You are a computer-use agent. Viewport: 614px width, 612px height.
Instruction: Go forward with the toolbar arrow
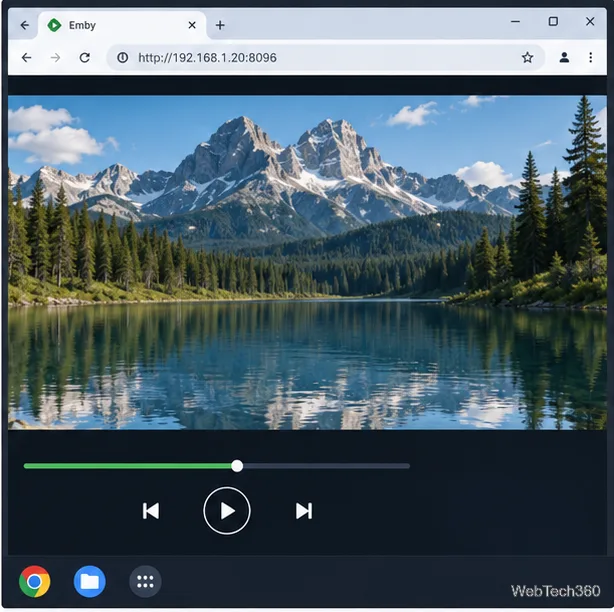(x=56, y=58)
